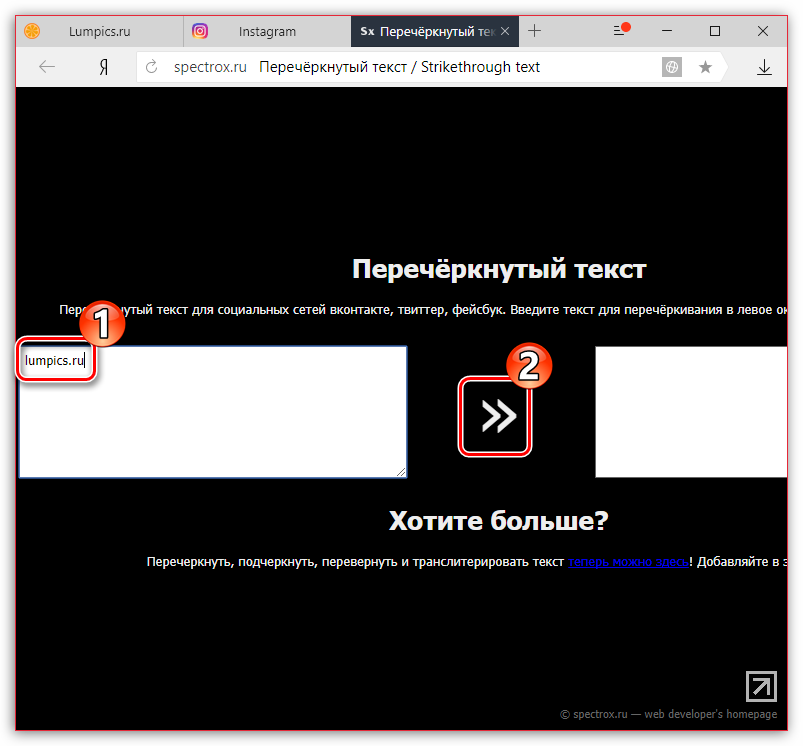The image size is (803, 746).
Task: Go back with the browser back arrow
Action: (46, 67)
